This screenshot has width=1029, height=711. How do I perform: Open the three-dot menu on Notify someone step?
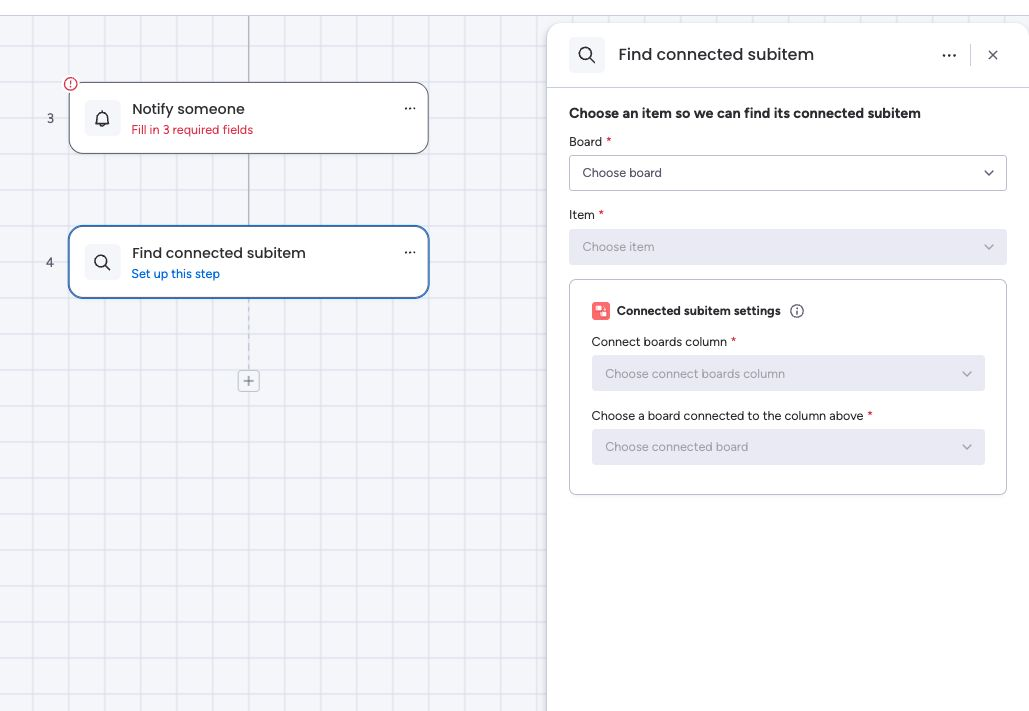coord(410,108)
